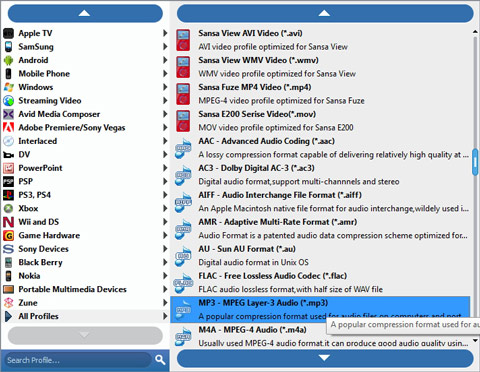Click the Avid Media Composer icon

click(8, 114)
